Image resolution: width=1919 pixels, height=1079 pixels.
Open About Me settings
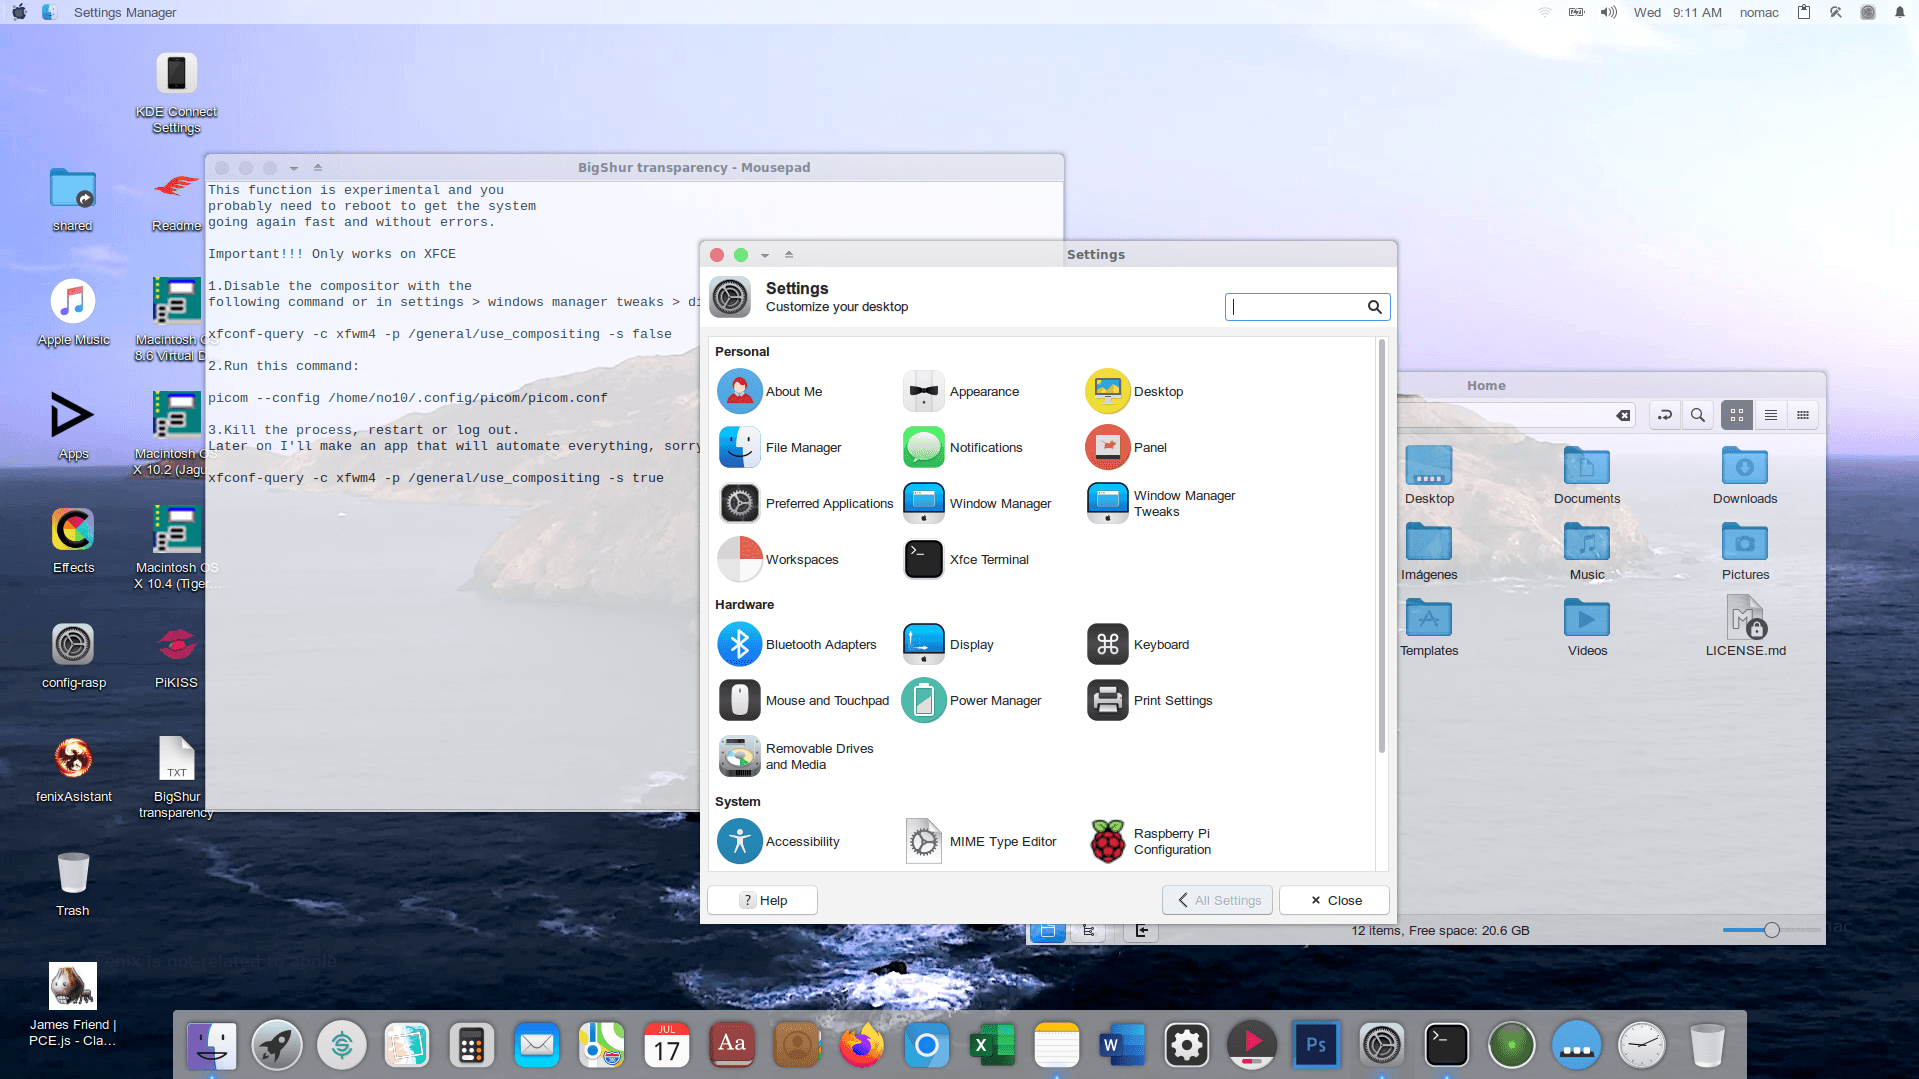pos(771,392)
